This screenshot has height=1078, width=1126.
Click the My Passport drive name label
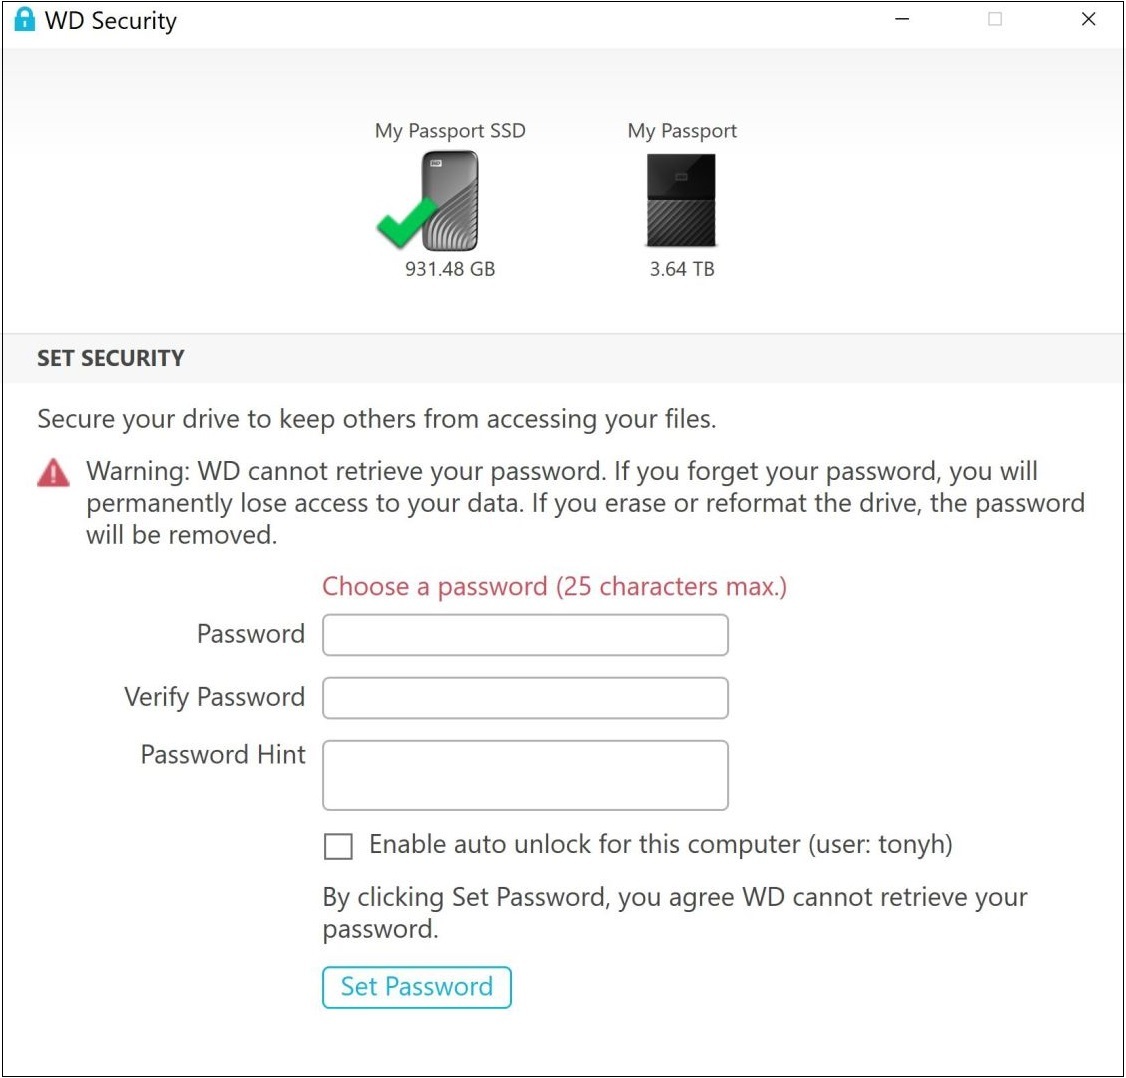click(681, 130)
